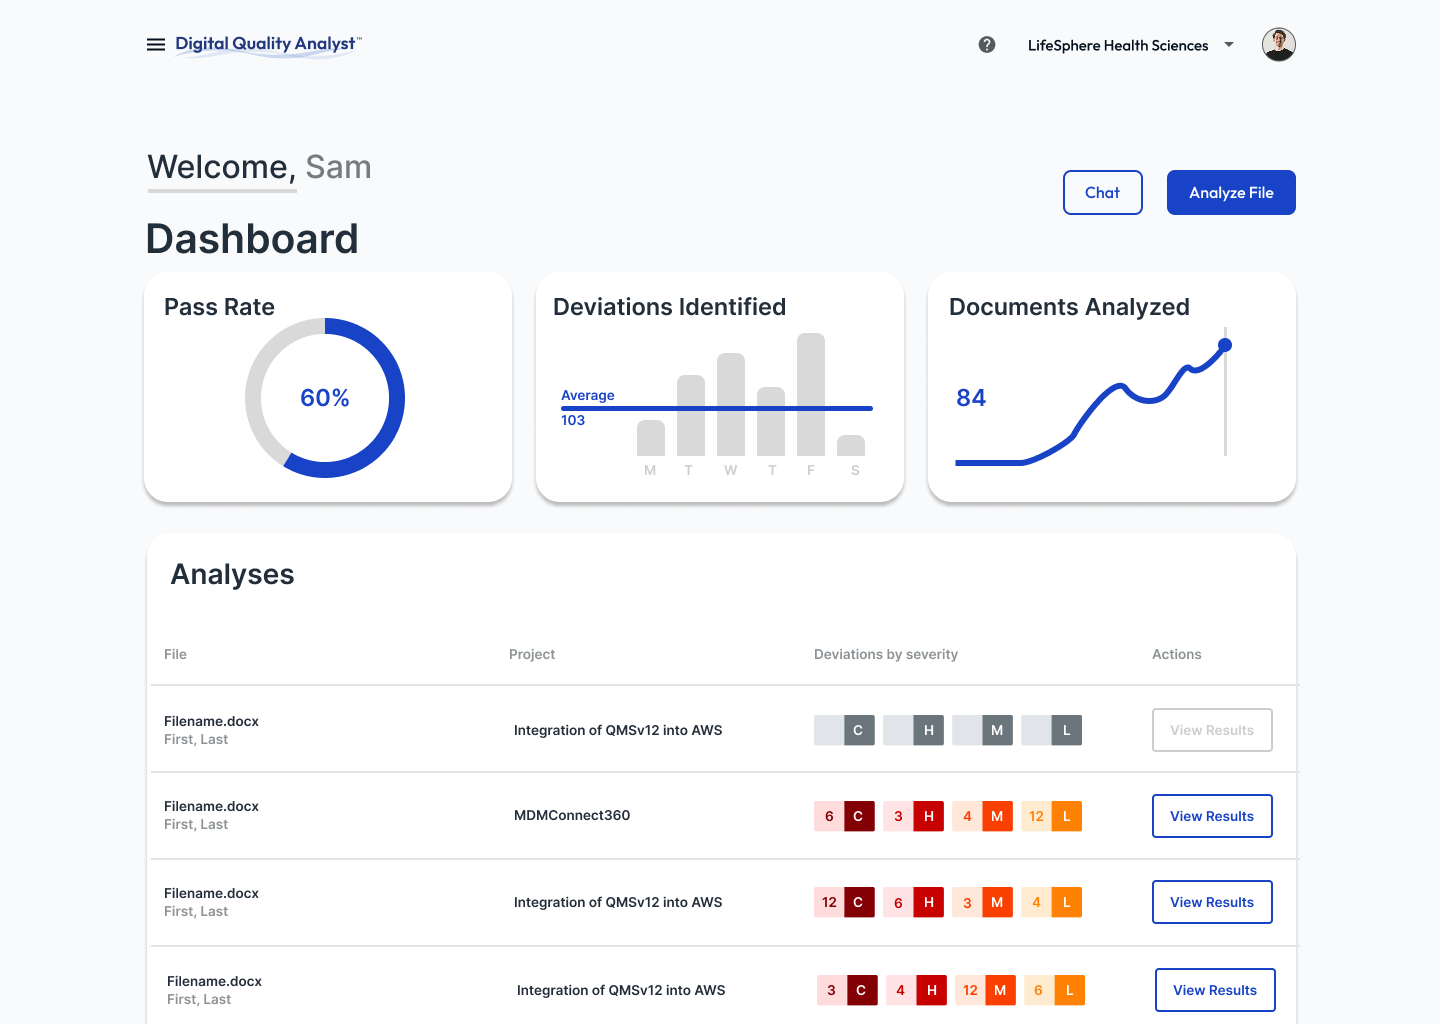1440x1024 pixels.
Task: Click the Project column header
Action: click(531, 654)
